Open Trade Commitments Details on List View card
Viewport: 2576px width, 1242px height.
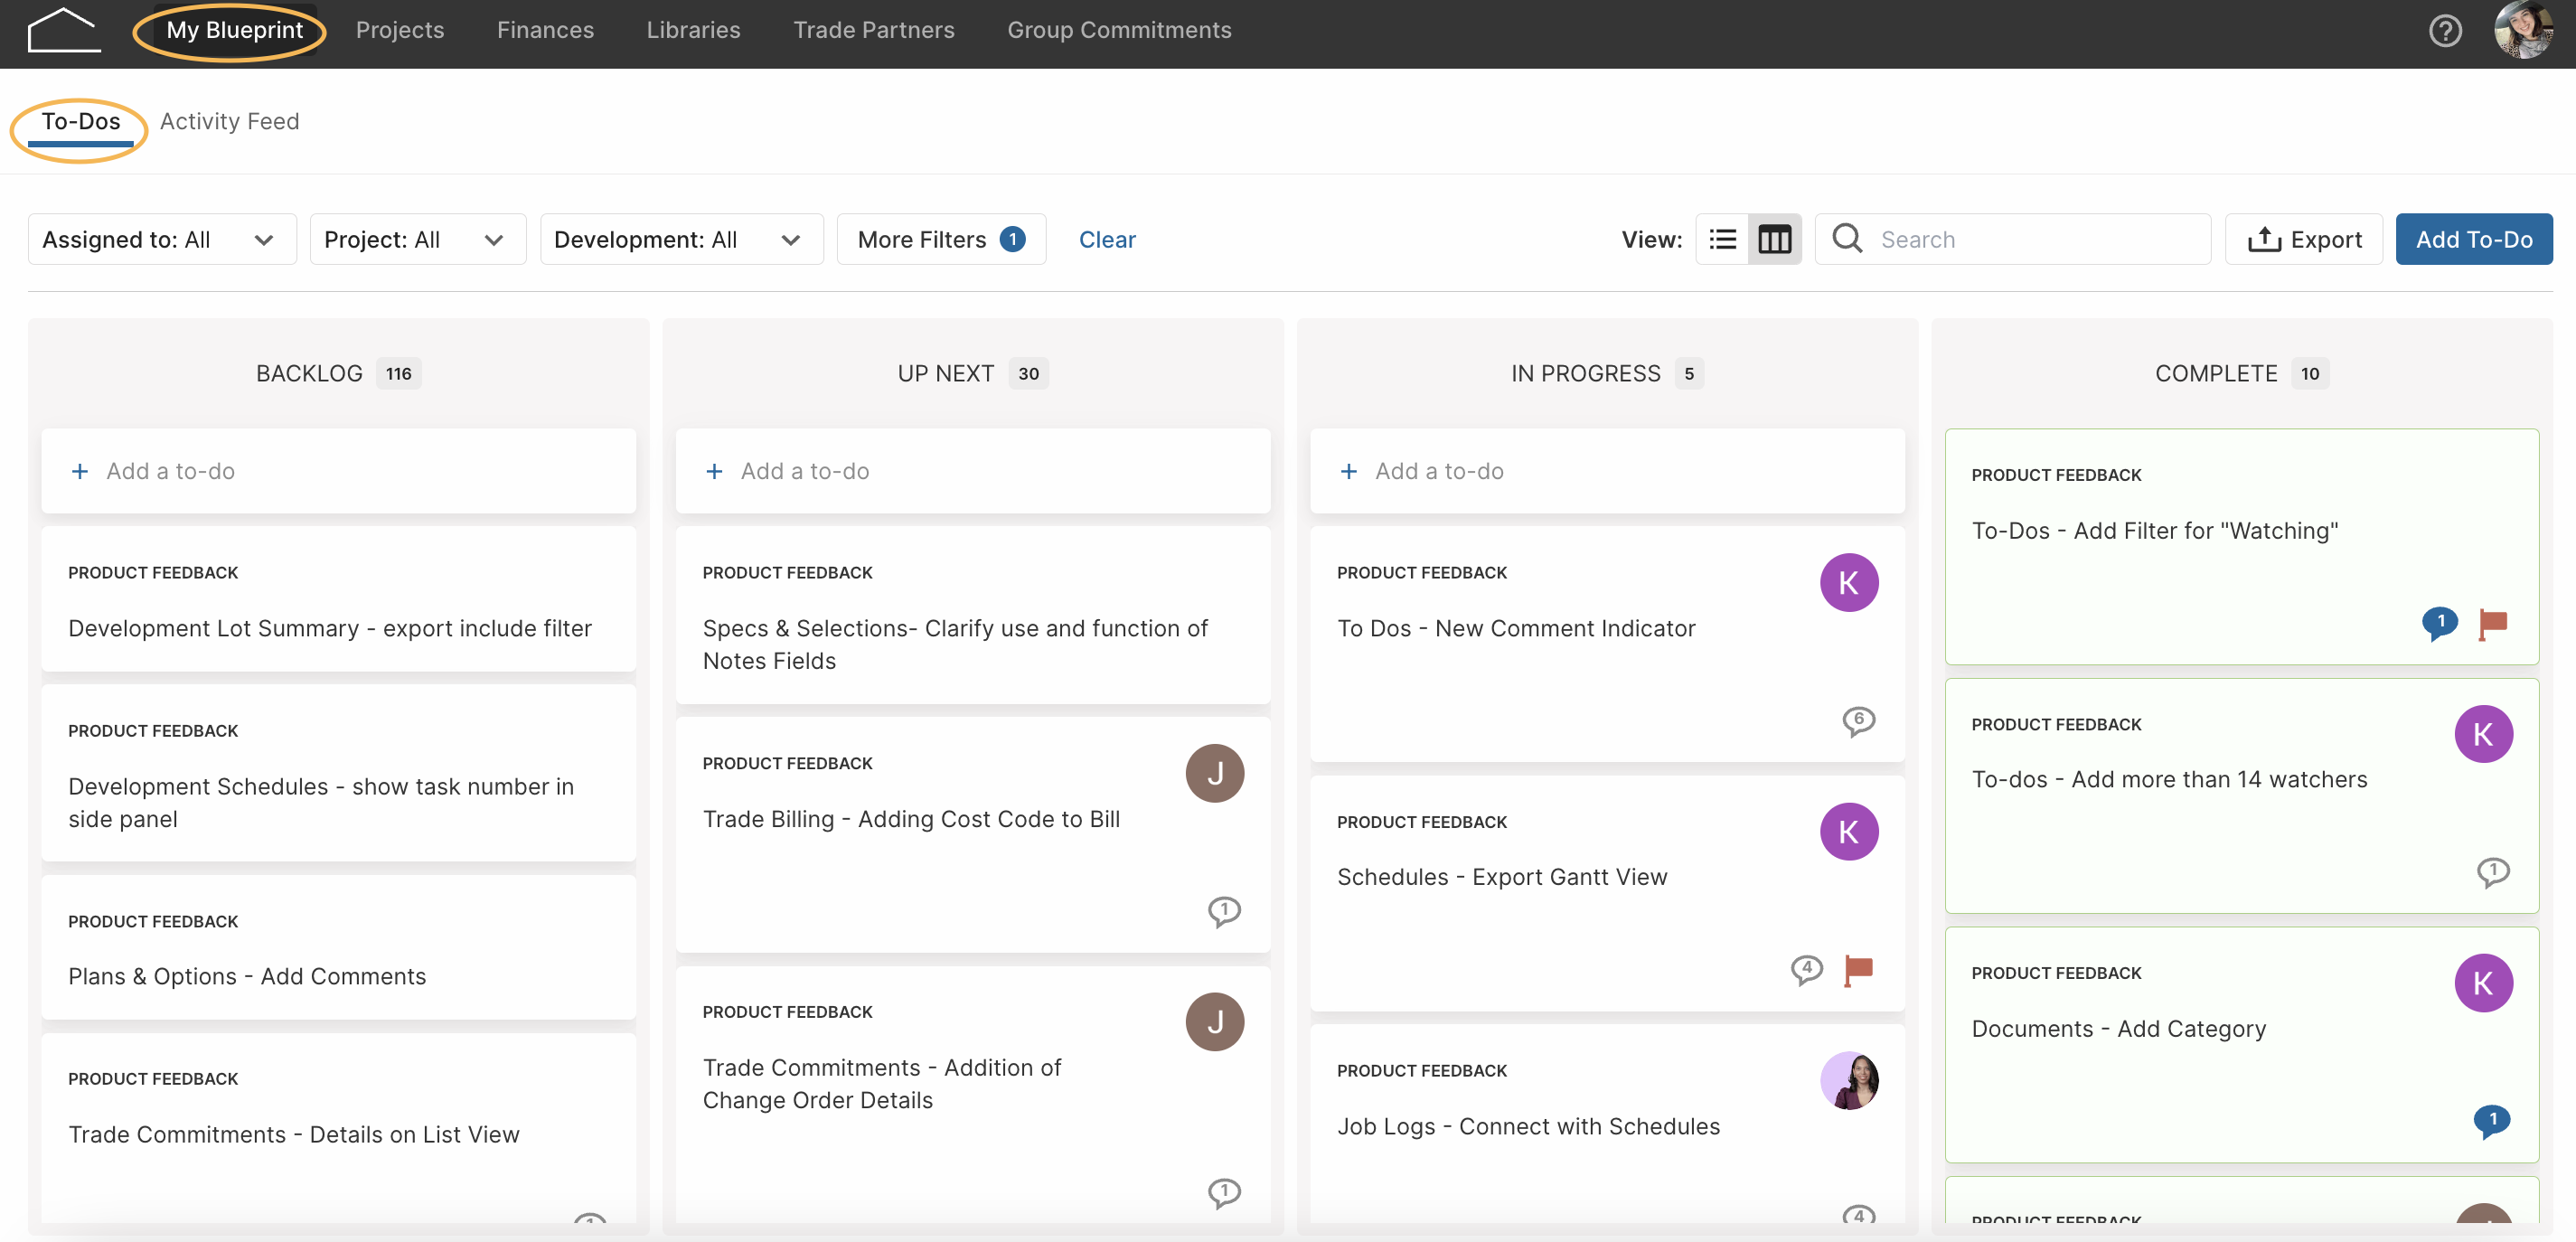pyautogui.click(x=338, y=1128)
